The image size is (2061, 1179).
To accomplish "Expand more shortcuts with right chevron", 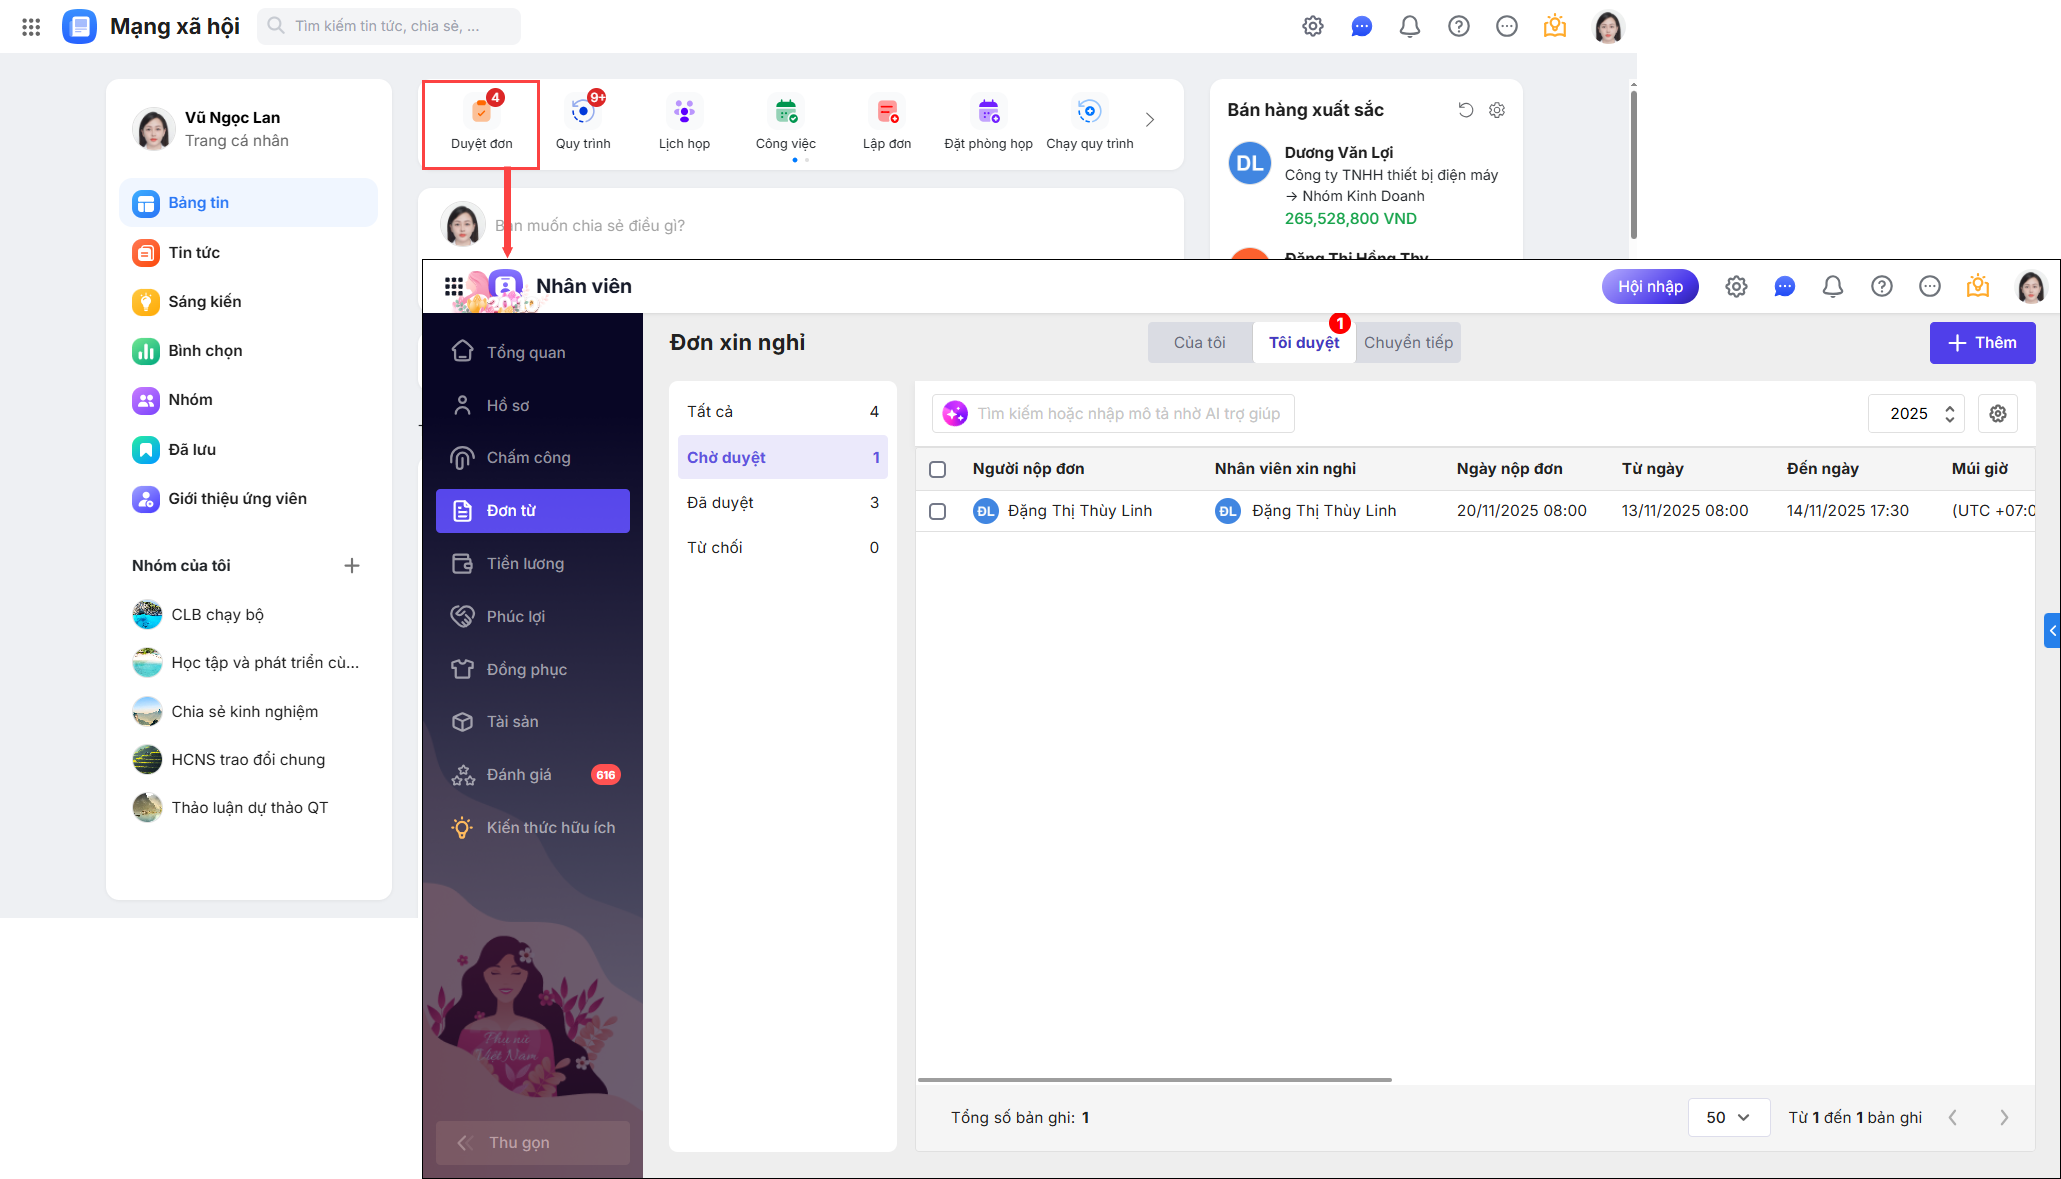I will [1150, 120].
